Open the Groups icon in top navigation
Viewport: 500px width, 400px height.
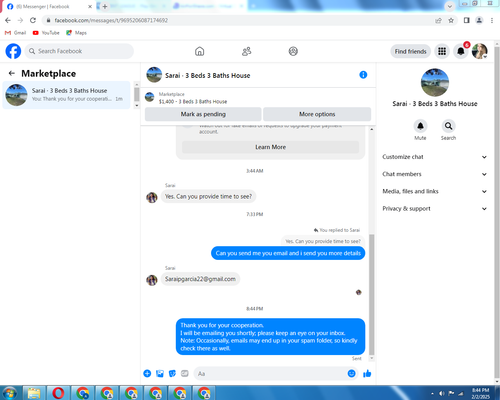click(293, 51)
